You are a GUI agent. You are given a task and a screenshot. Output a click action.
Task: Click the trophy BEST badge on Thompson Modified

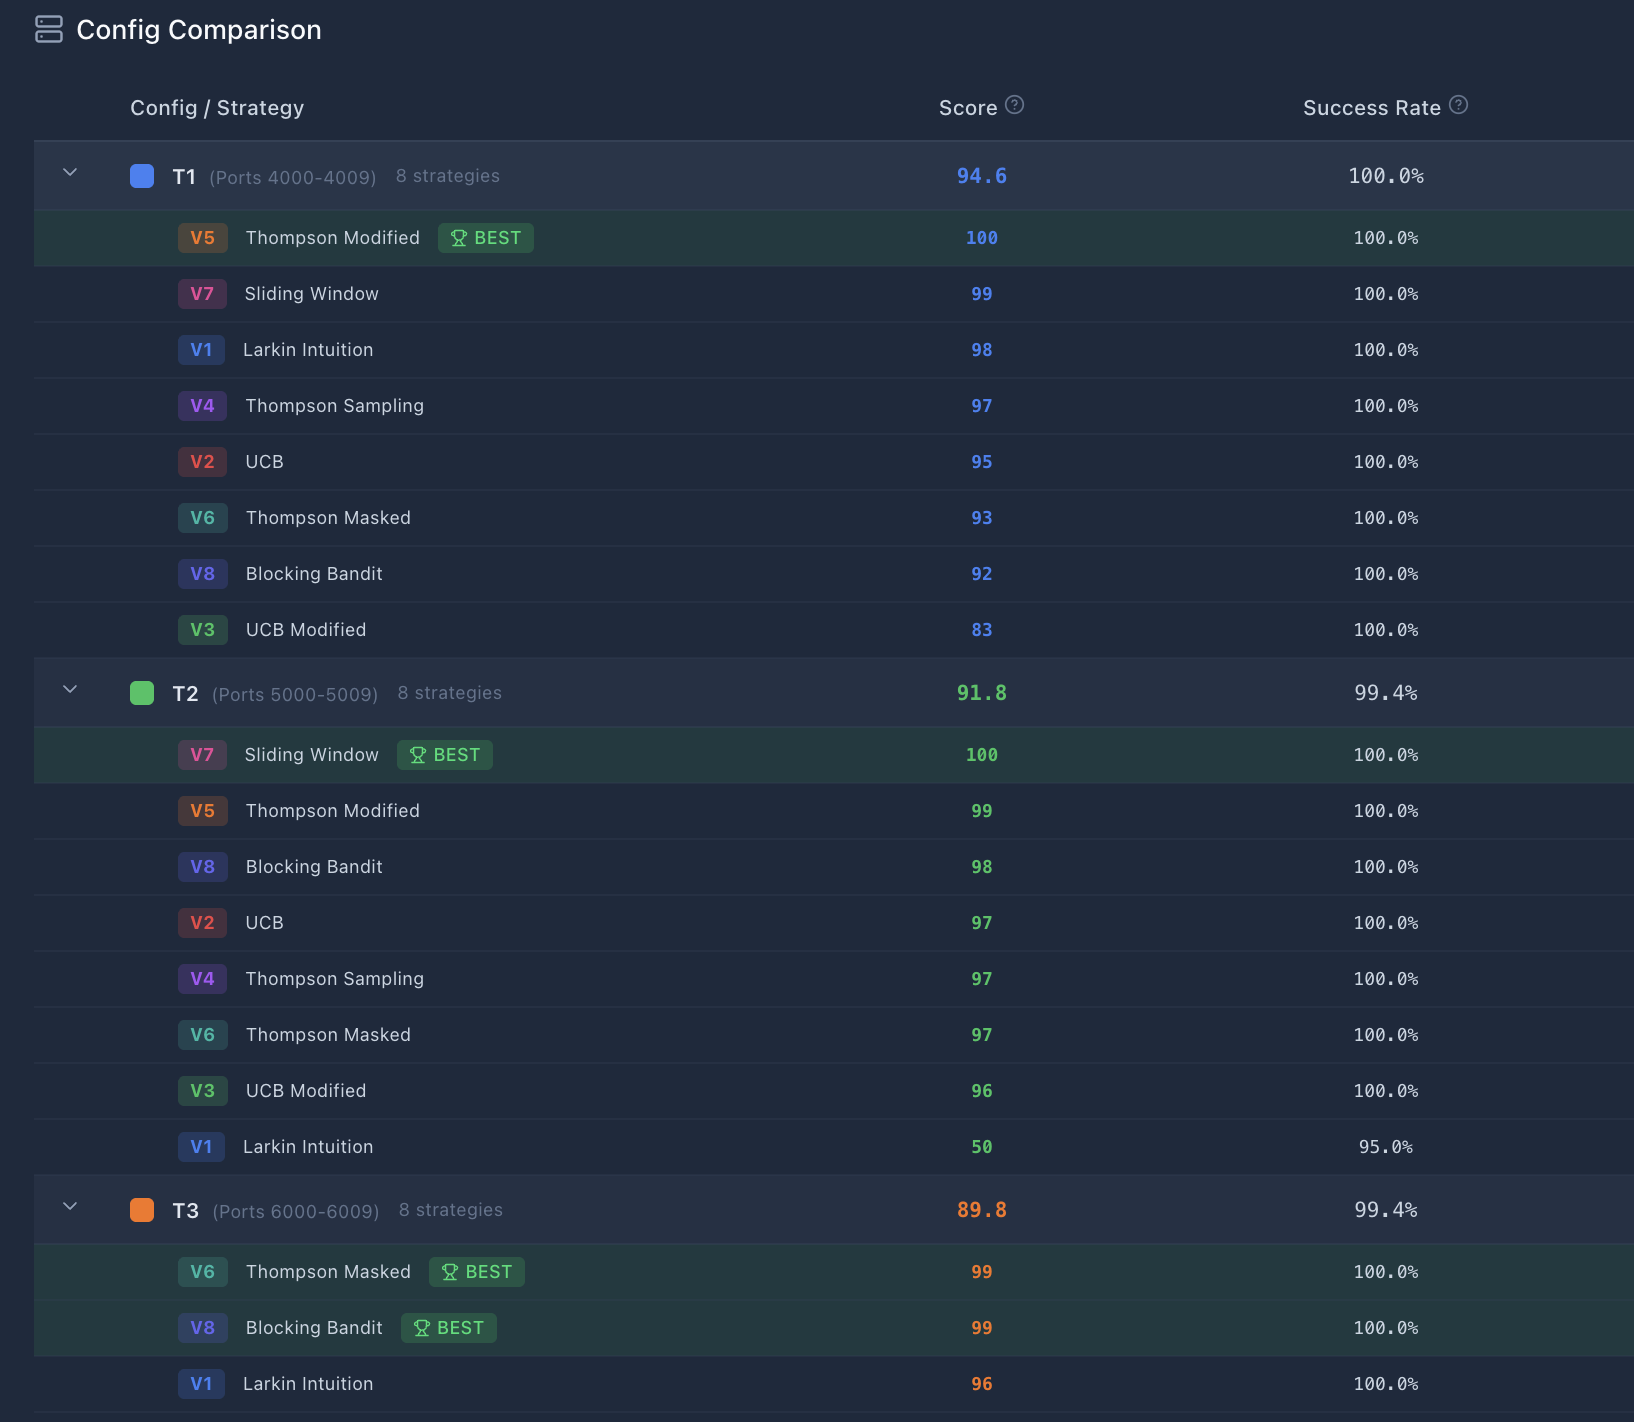click(x=485, y=238)
